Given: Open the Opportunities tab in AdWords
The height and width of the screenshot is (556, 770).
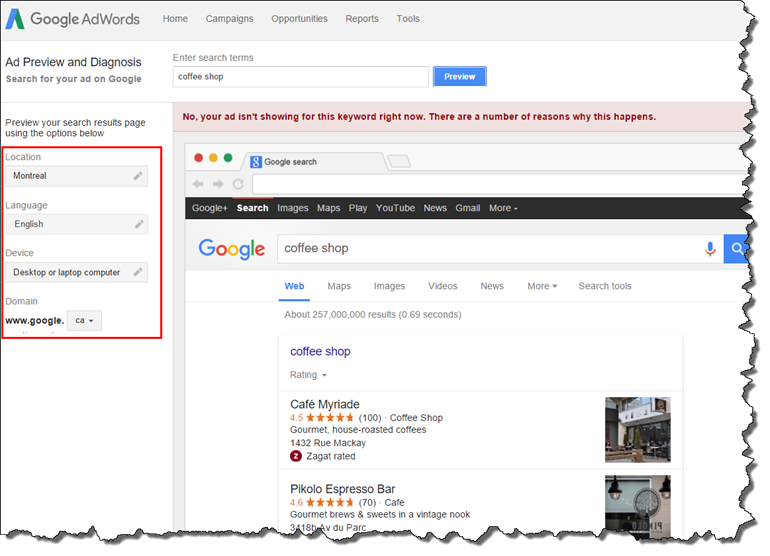Looking at the screenshot, I should [x=299, y=19].
